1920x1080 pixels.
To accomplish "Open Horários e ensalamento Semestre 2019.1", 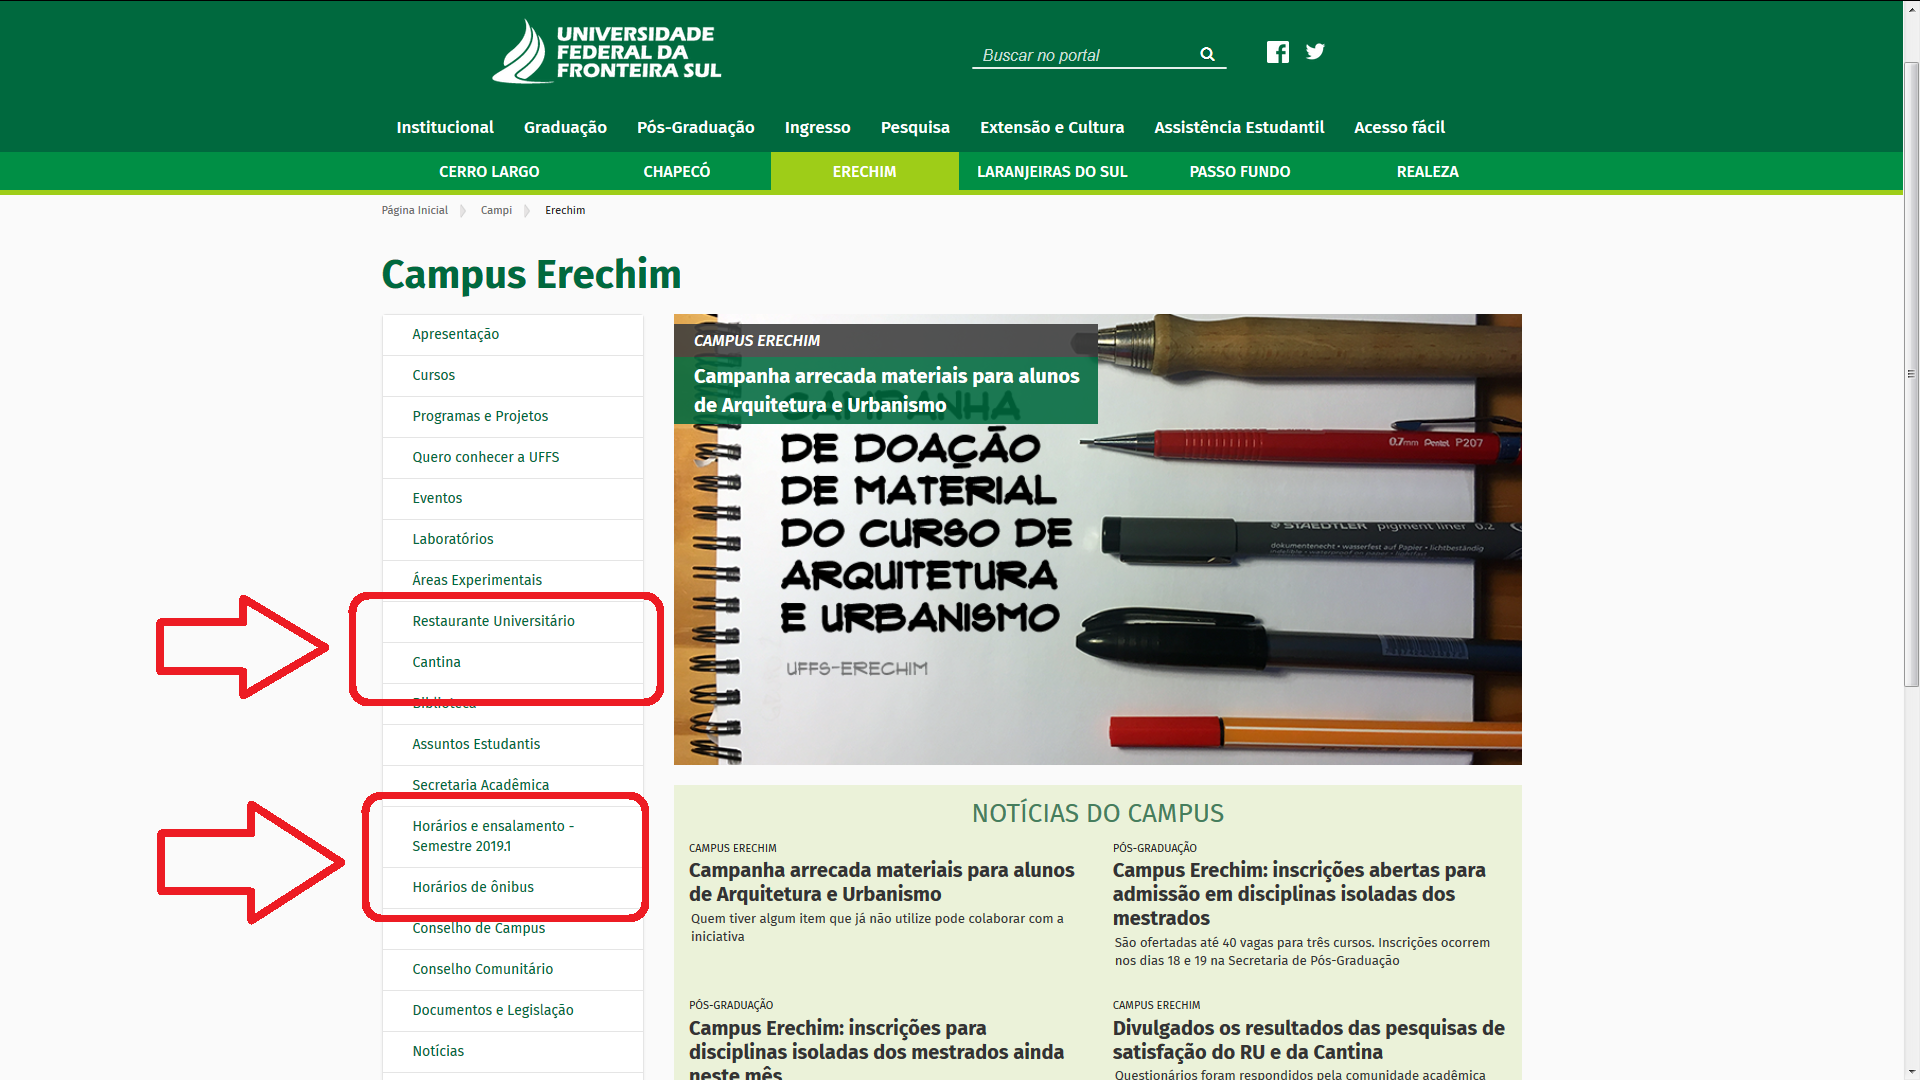I will (x=513, y=836).
